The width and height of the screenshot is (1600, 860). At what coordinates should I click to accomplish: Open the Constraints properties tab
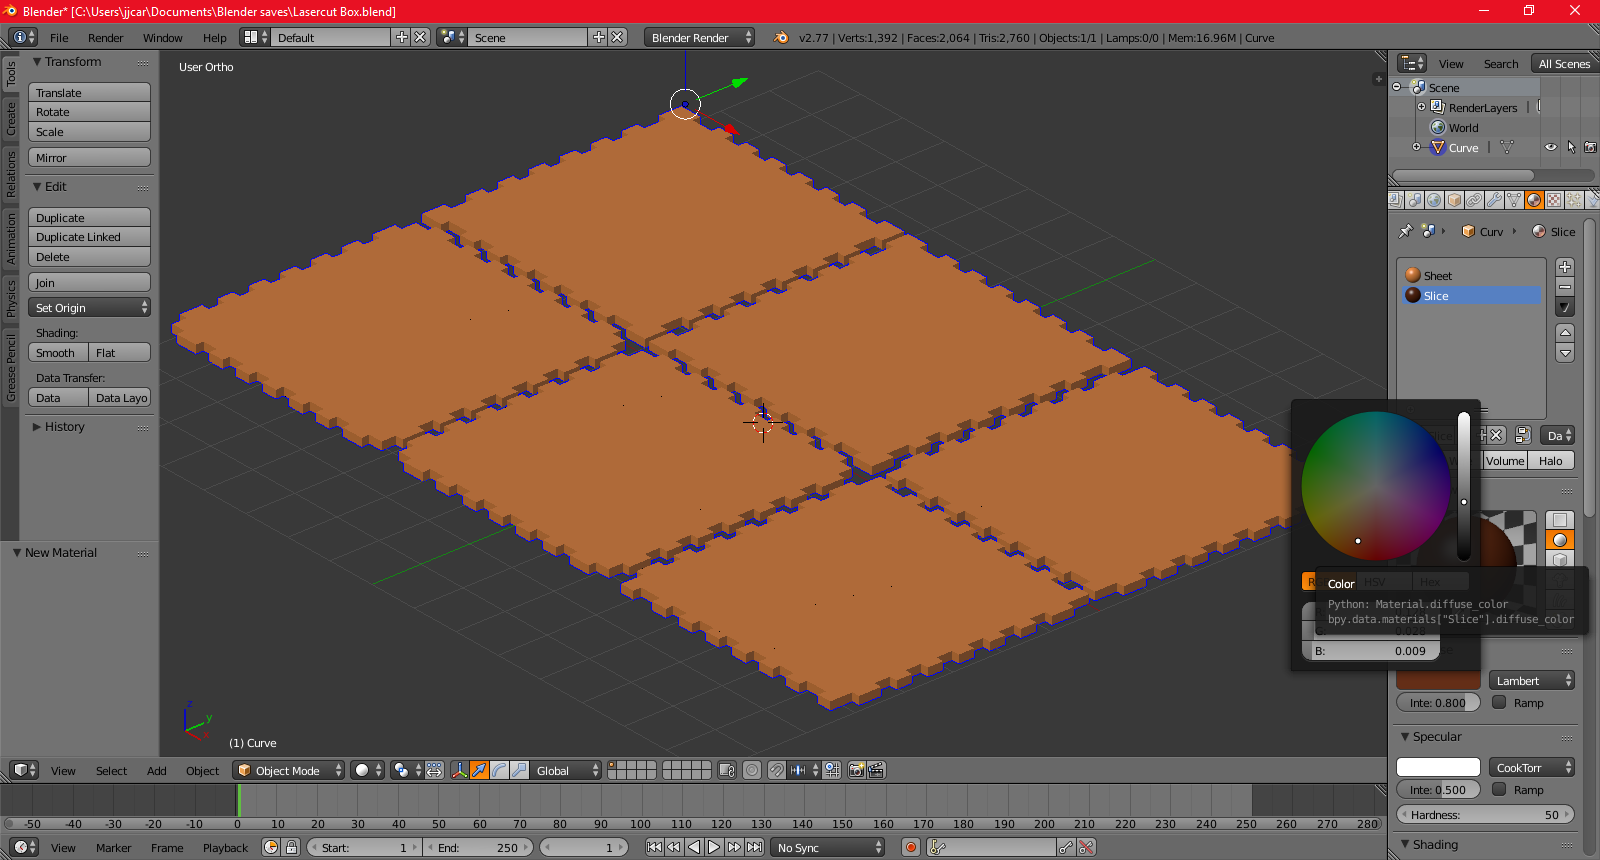pos(1475,200)
